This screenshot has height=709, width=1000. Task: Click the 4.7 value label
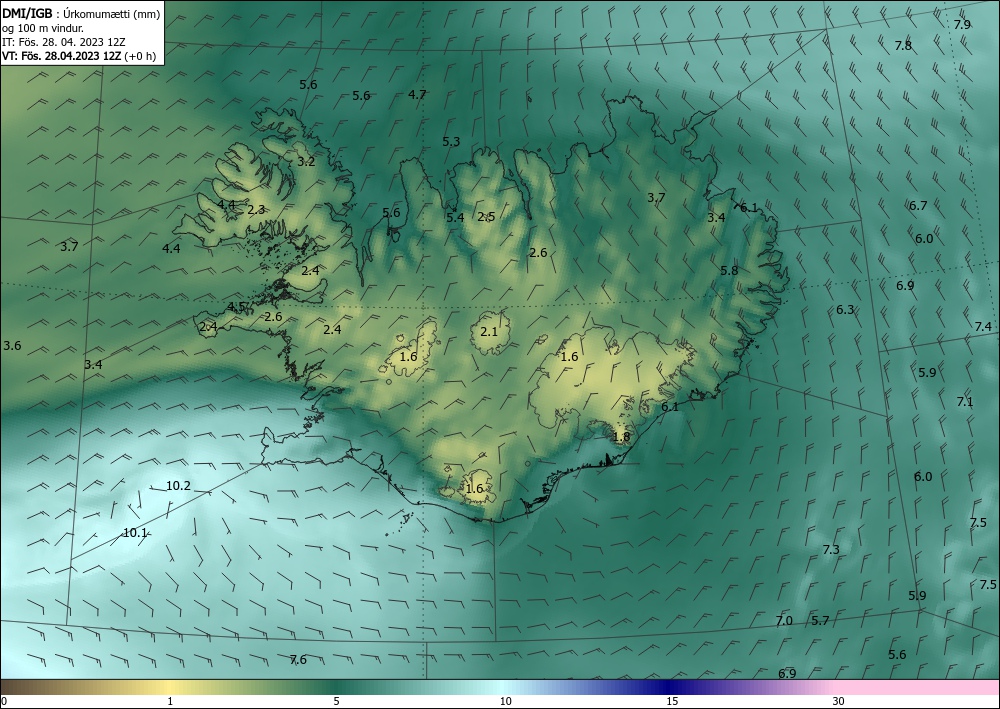[x=417, y=95]
